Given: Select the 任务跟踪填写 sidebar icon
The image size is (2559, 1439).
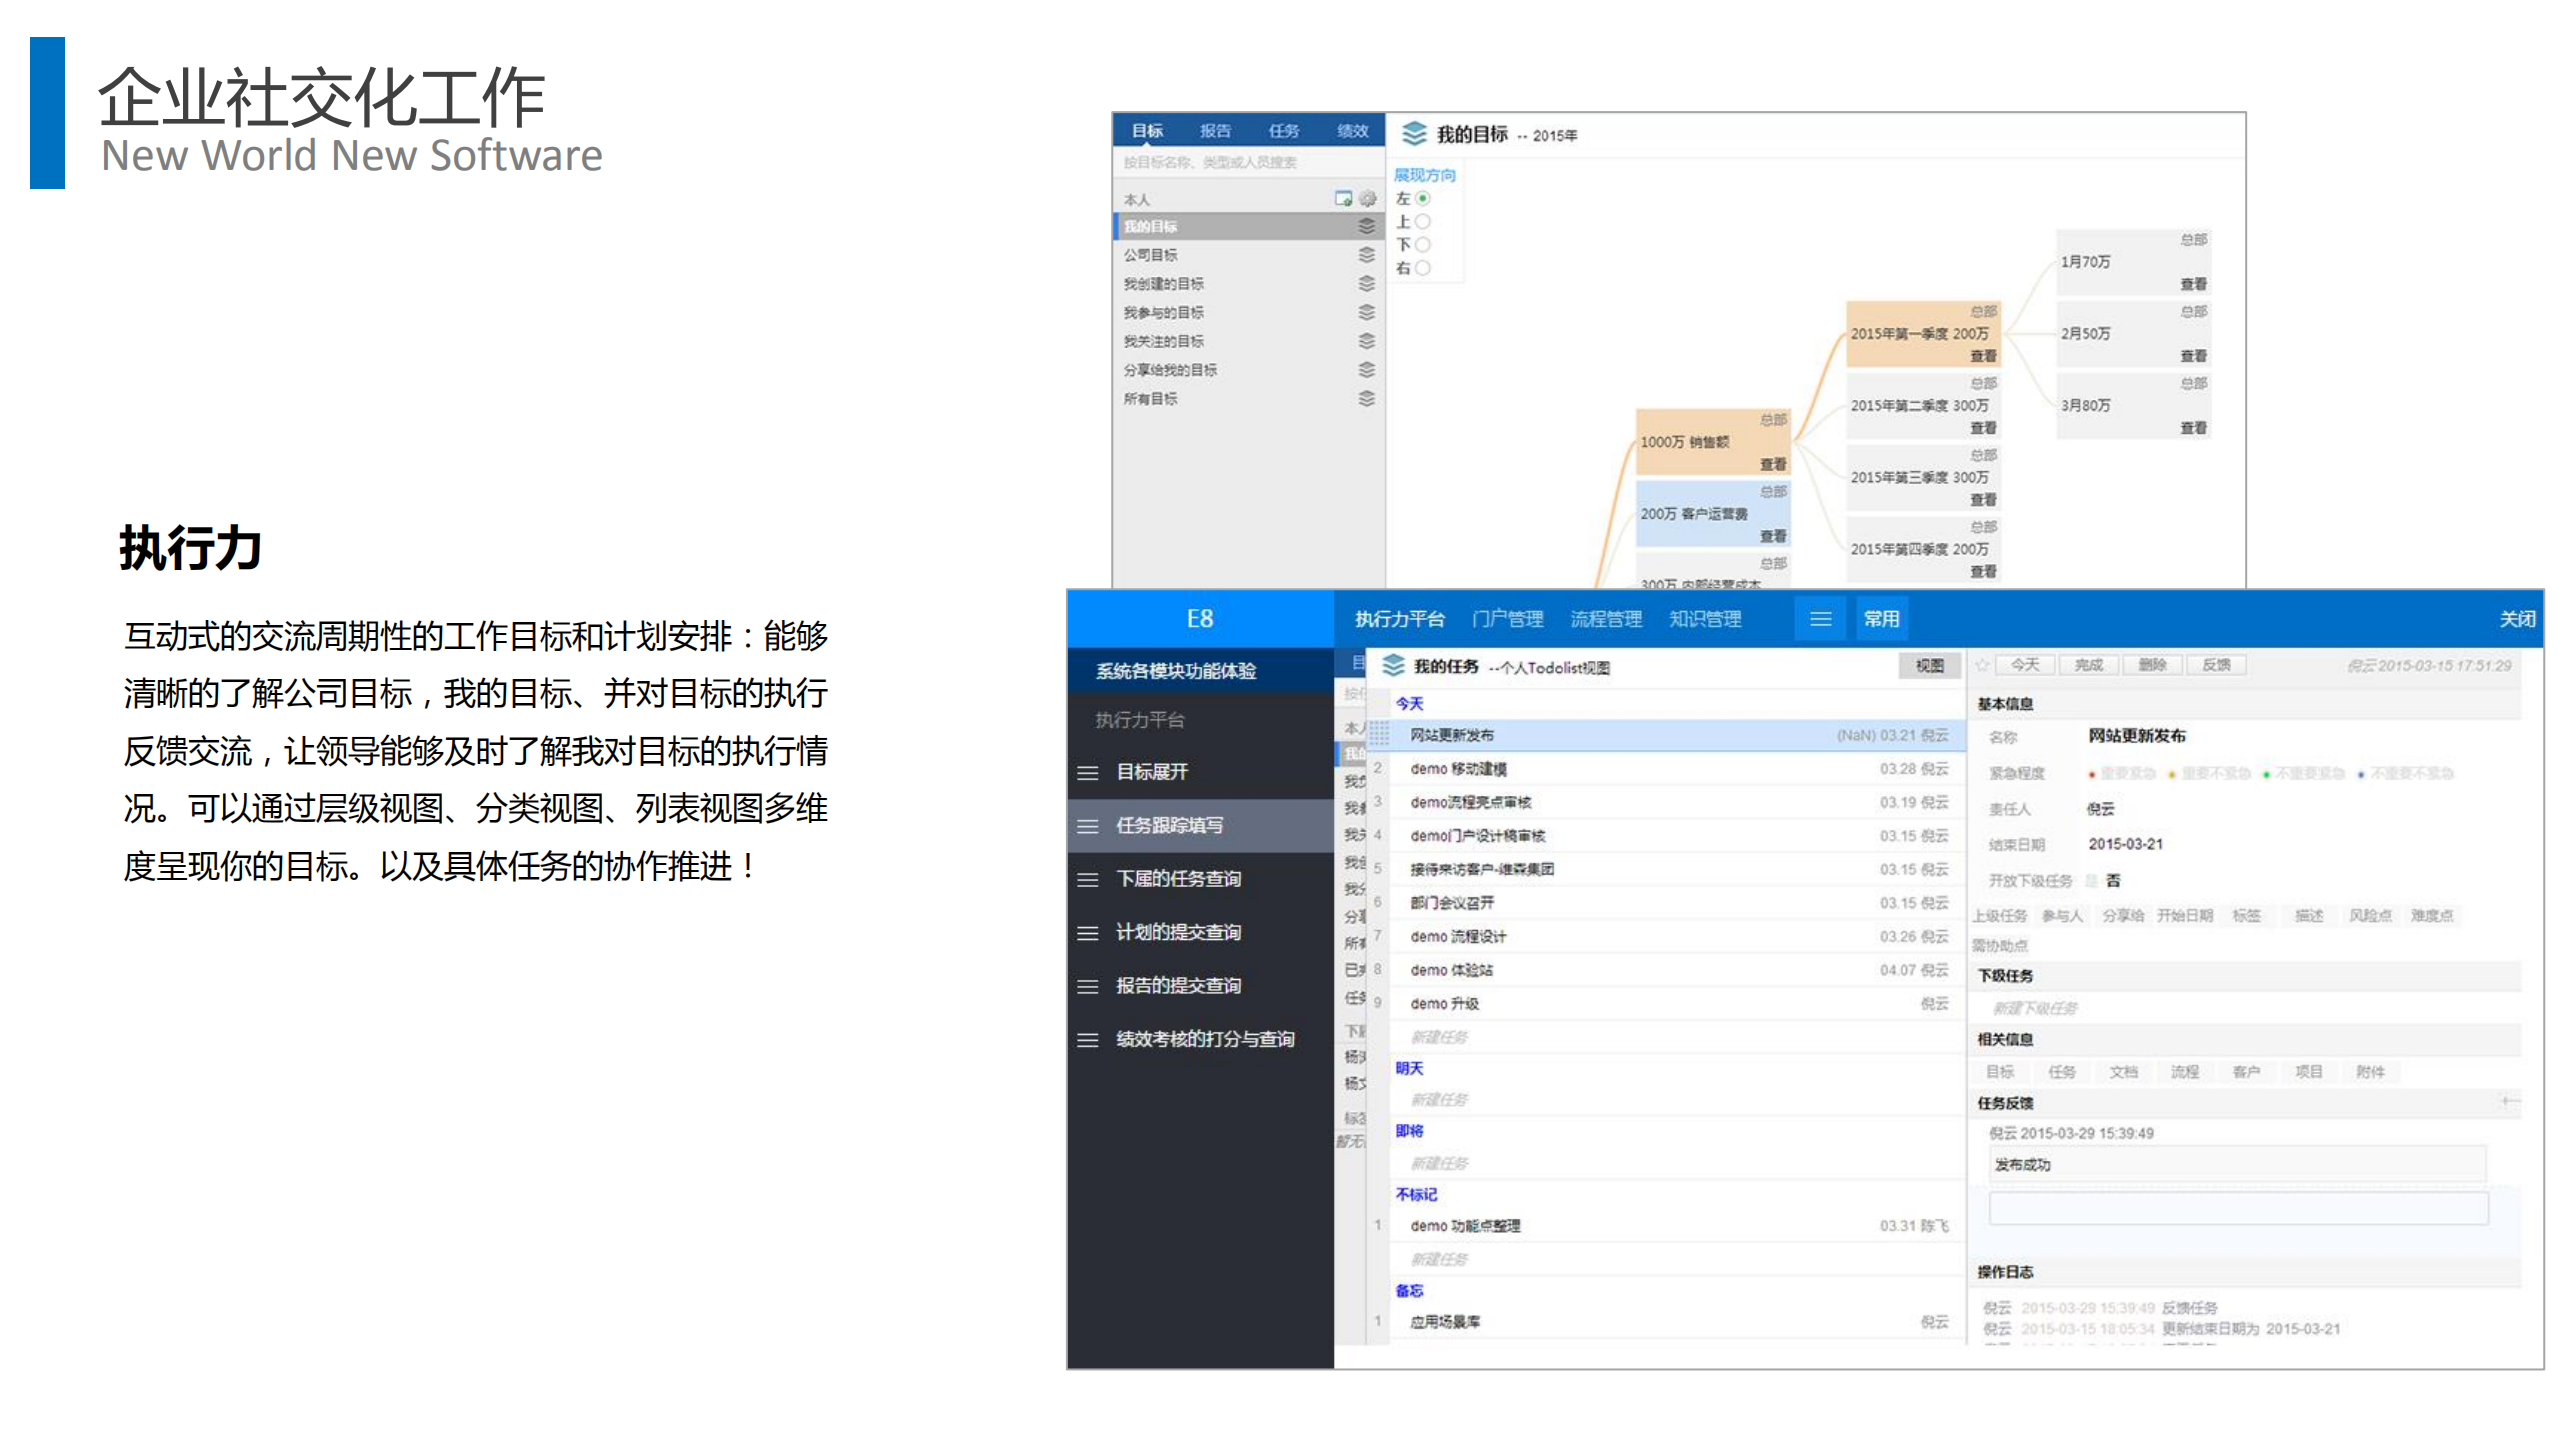Looking at the screenshot, I should [1088, 826].
